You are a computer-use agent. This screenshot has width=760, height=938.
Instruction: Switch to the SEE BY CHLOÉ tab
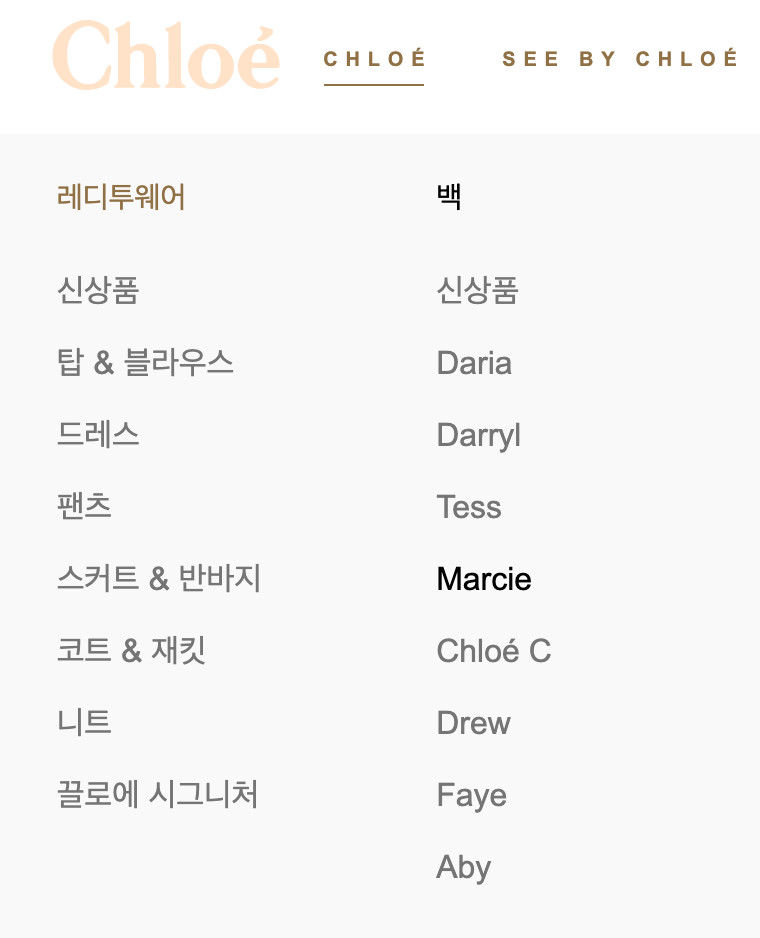pos(621,59)
